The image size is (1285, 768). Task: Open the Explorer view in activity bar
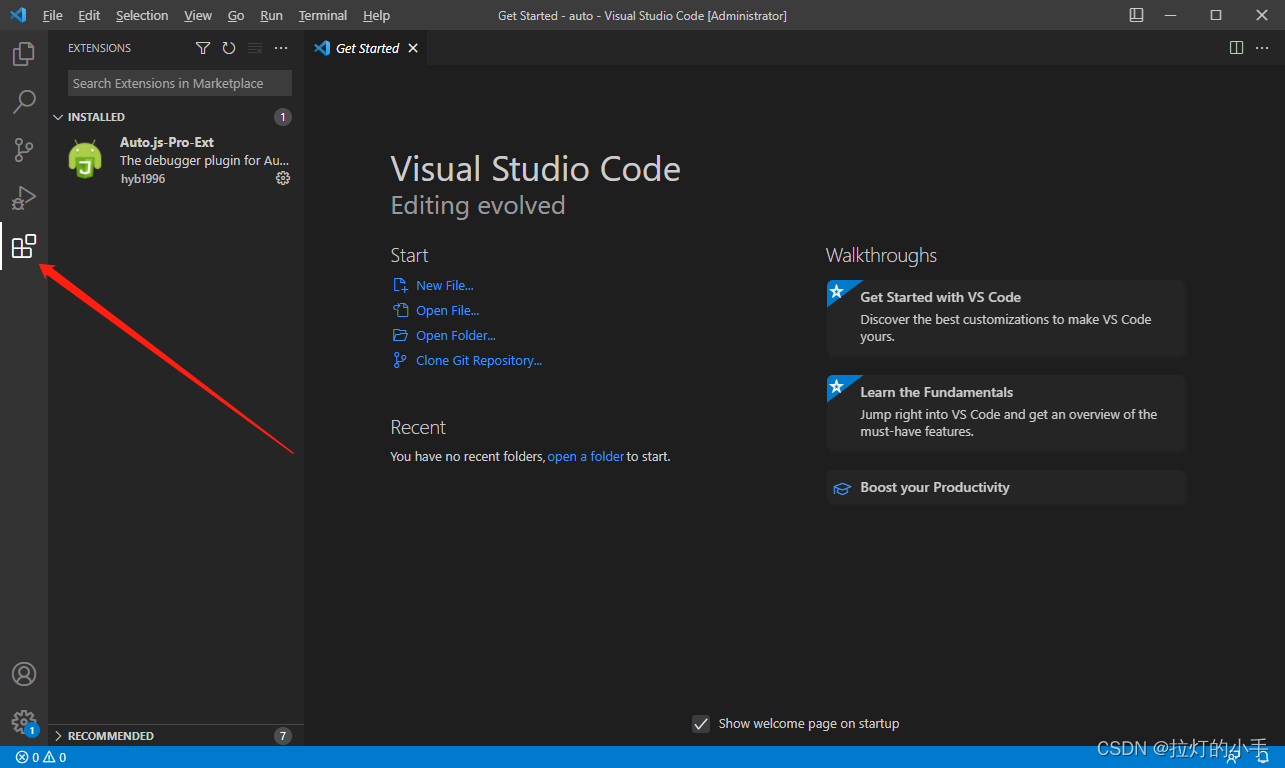tap(24, 54)
